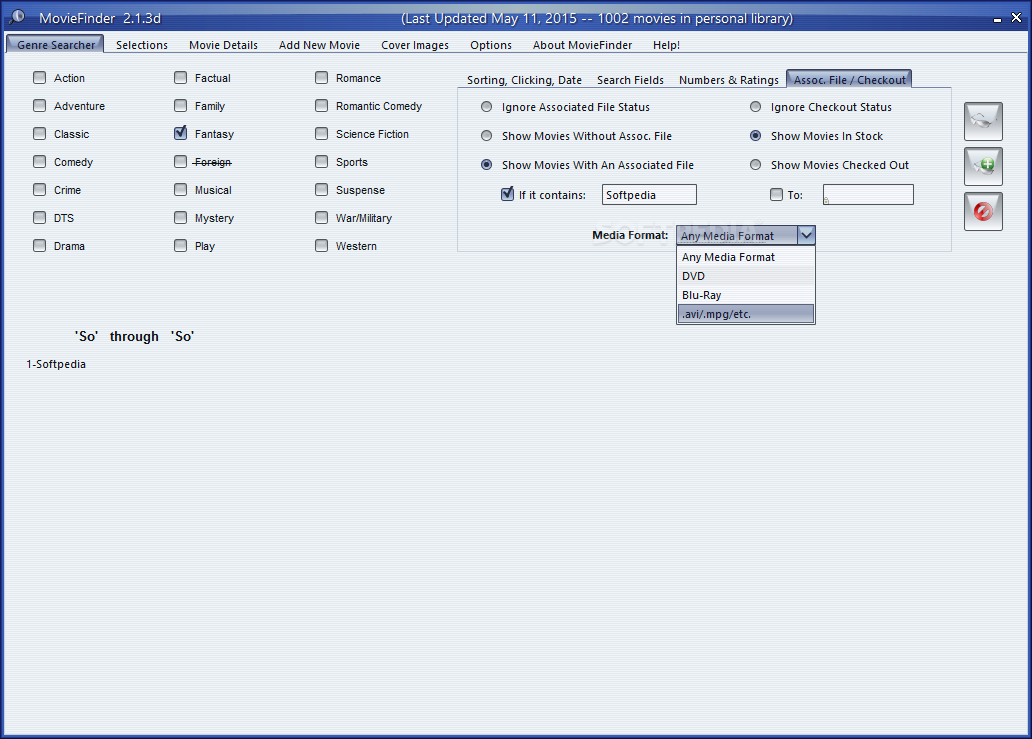
Task: Choose 'Any Media Format' from dropdown list
Action: tap(746, 257)
